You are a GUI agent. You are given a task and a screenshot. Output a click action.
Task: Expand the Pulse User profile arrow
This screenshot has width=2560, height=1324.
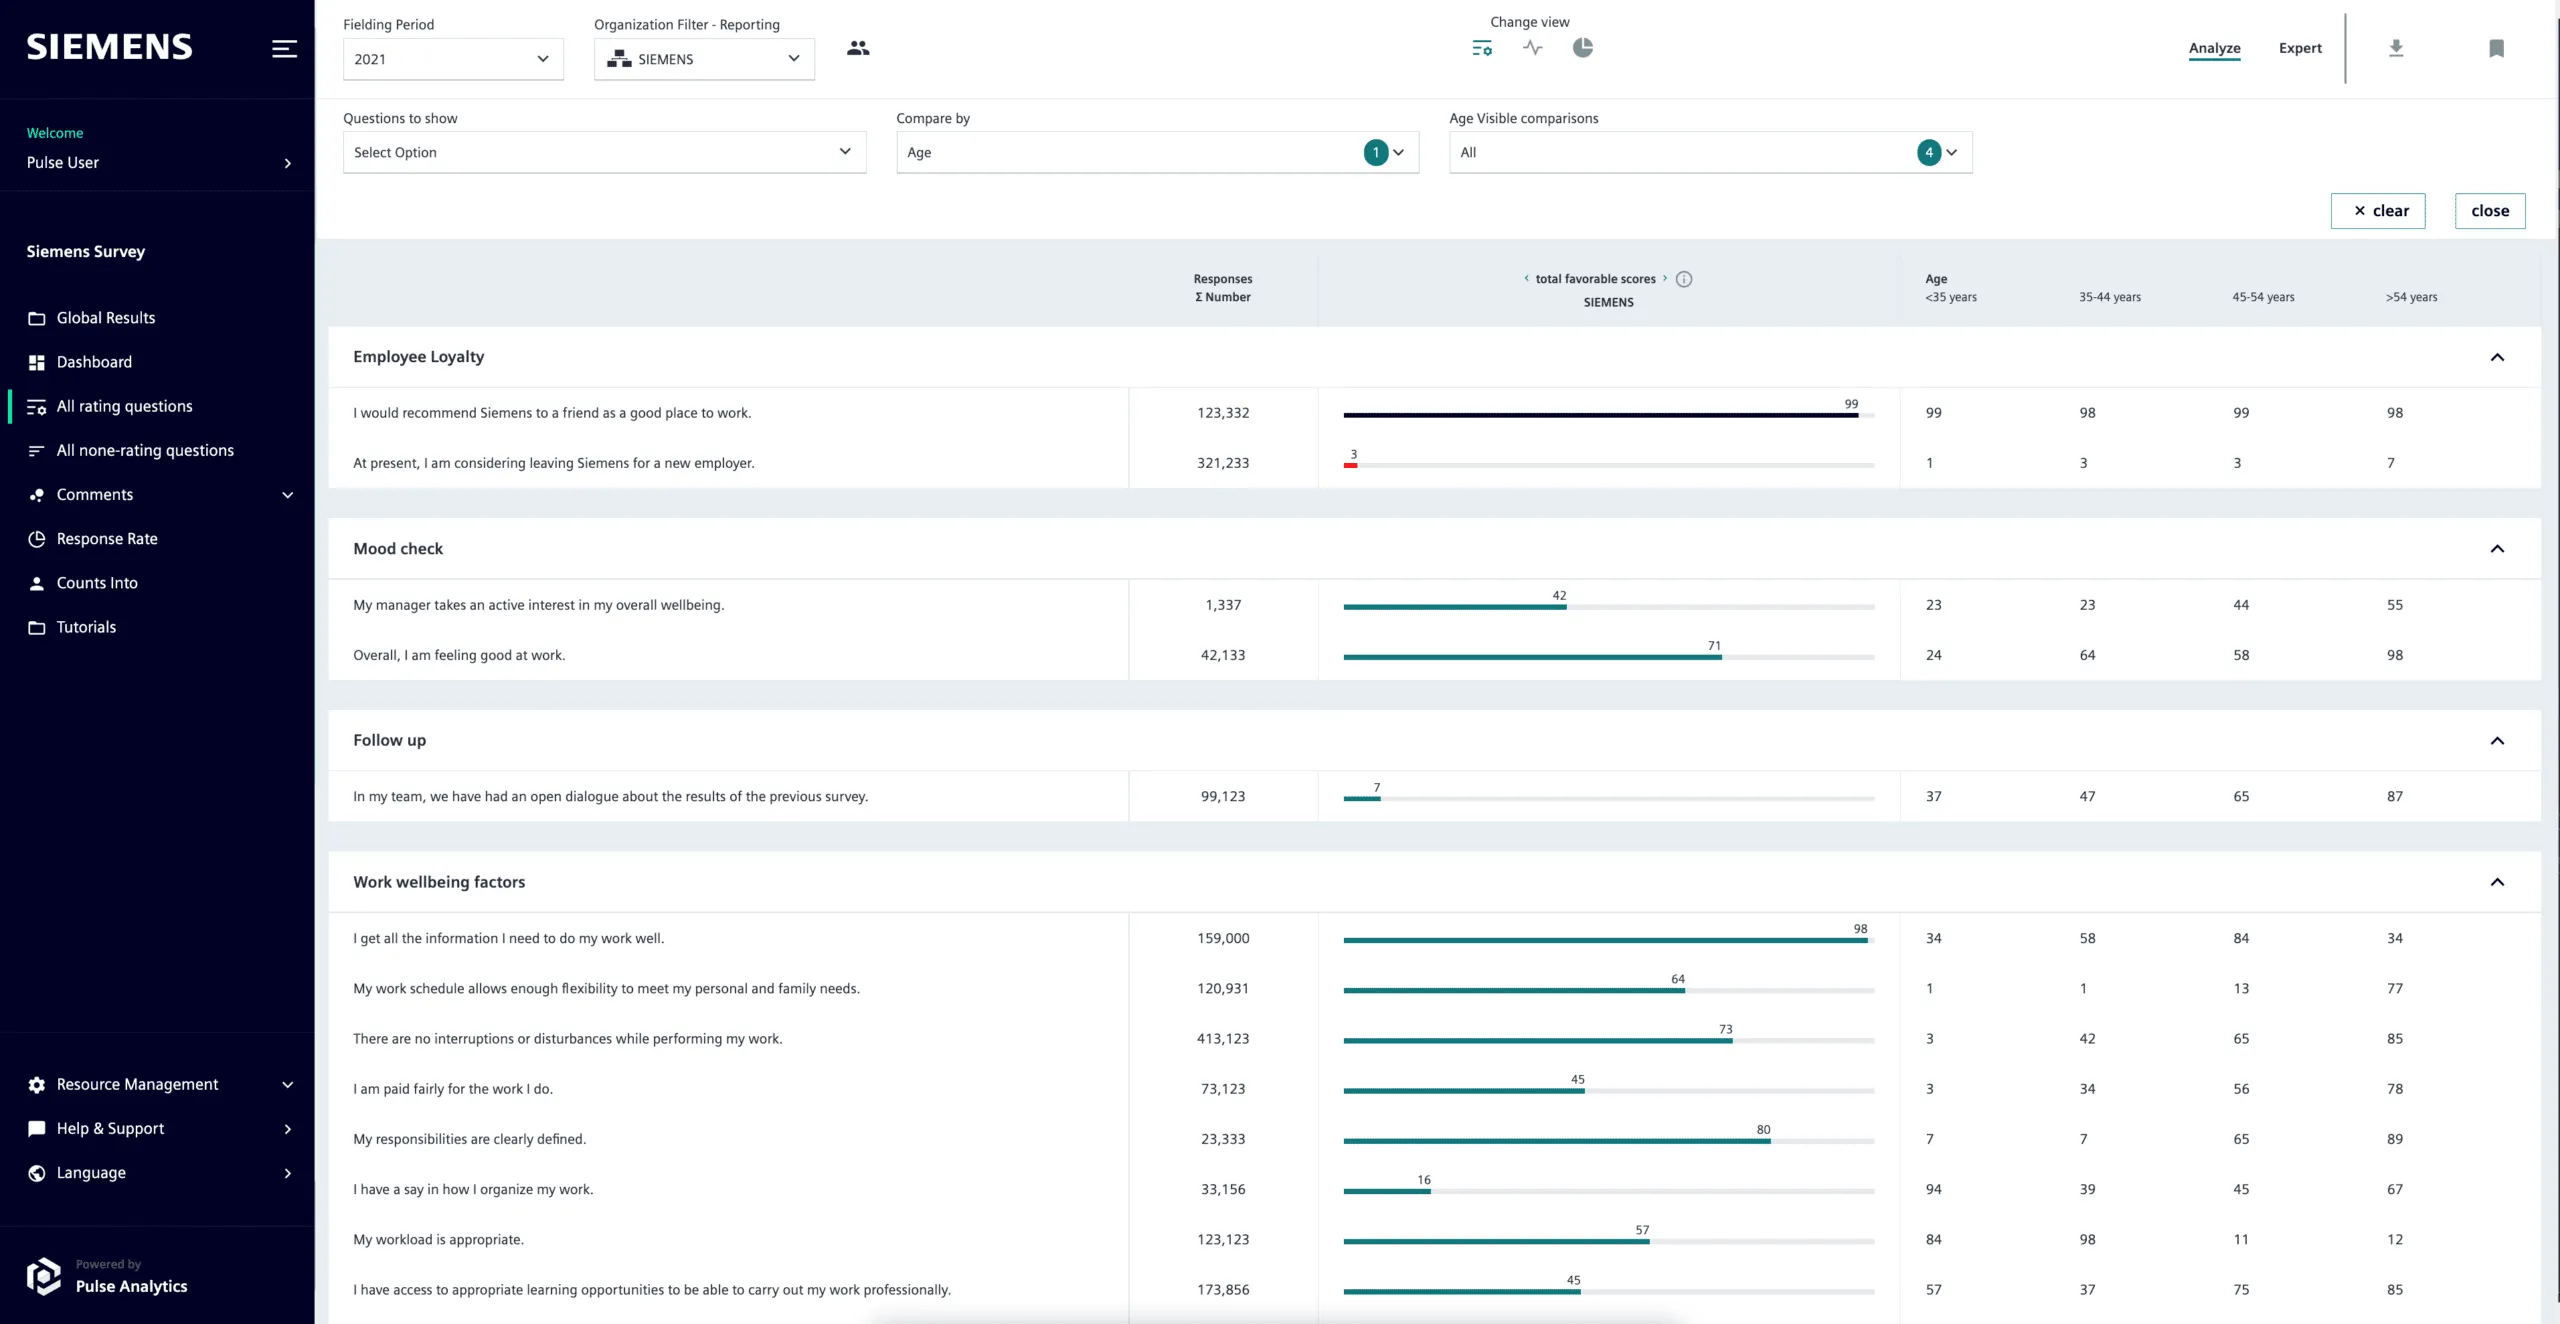(x=288, y=163)
